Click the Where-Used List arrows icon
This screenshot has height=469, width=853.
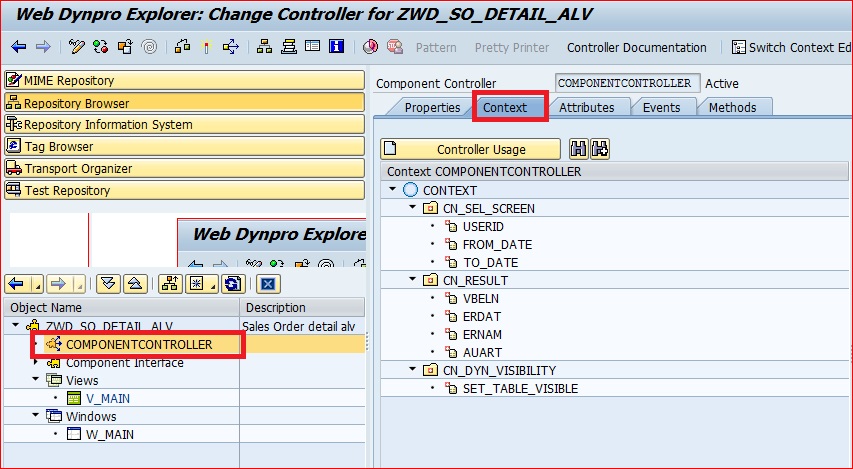[x=231, y=47]
